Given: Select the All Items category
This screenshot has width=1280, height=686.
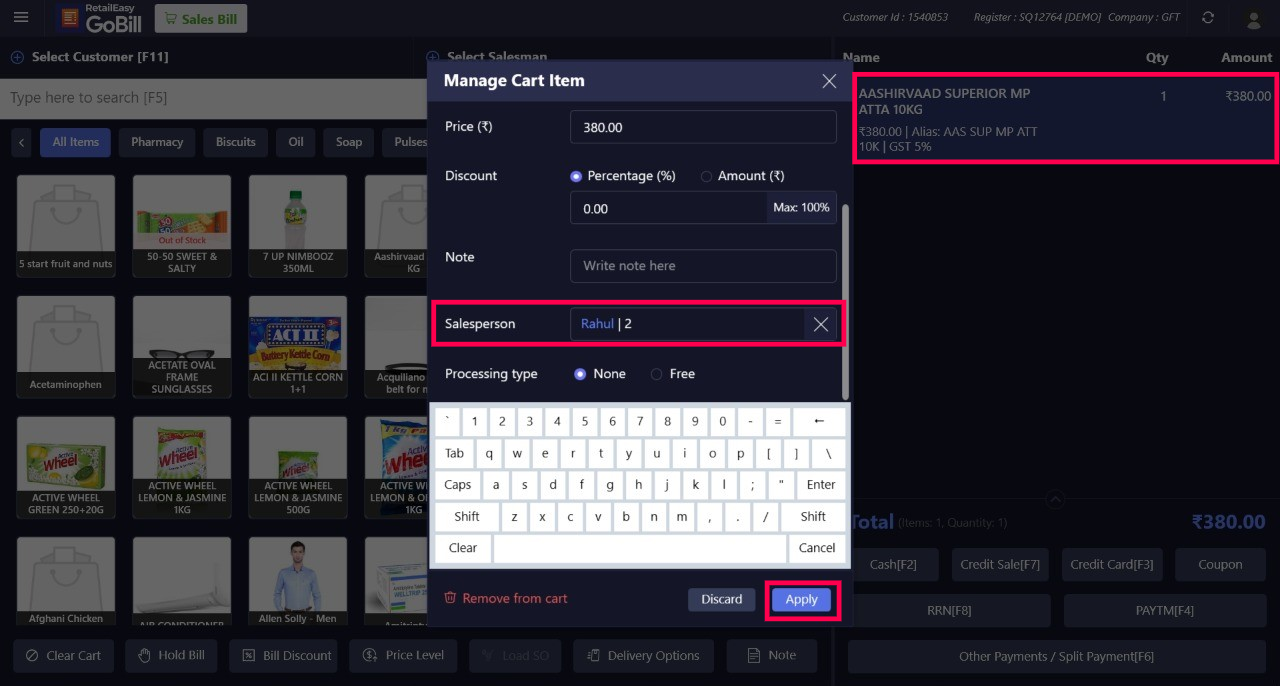Looking at the screenshot, I should pos(76,142).
